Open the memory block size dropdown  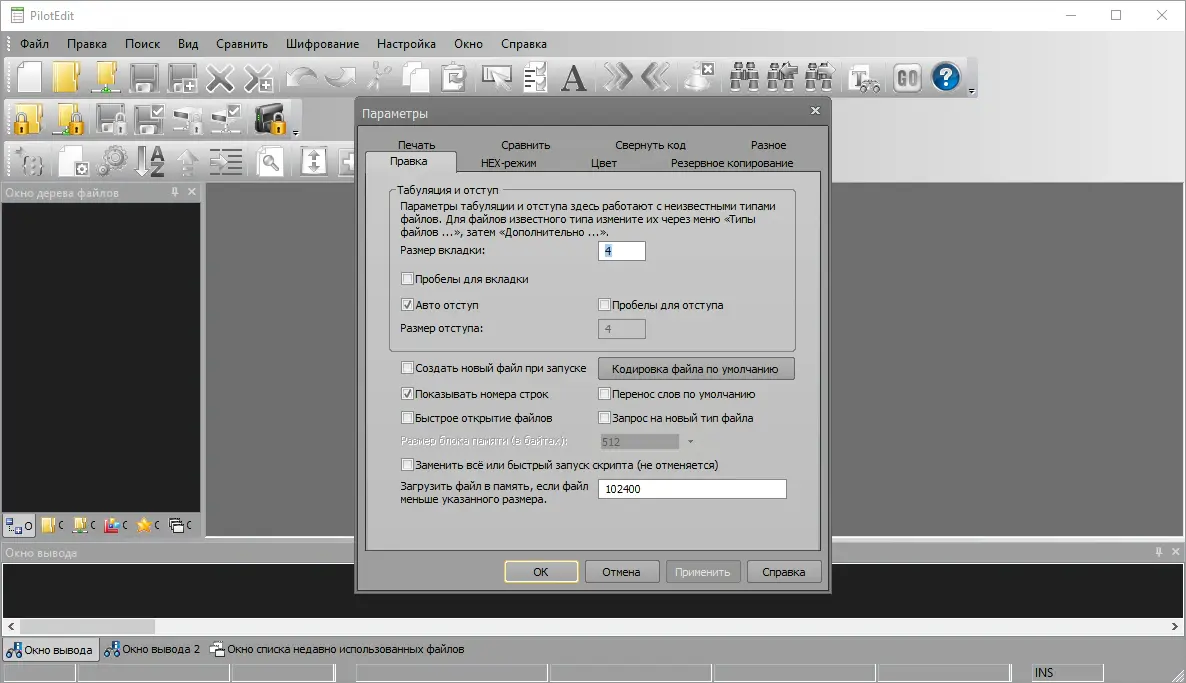pos(690,441)
